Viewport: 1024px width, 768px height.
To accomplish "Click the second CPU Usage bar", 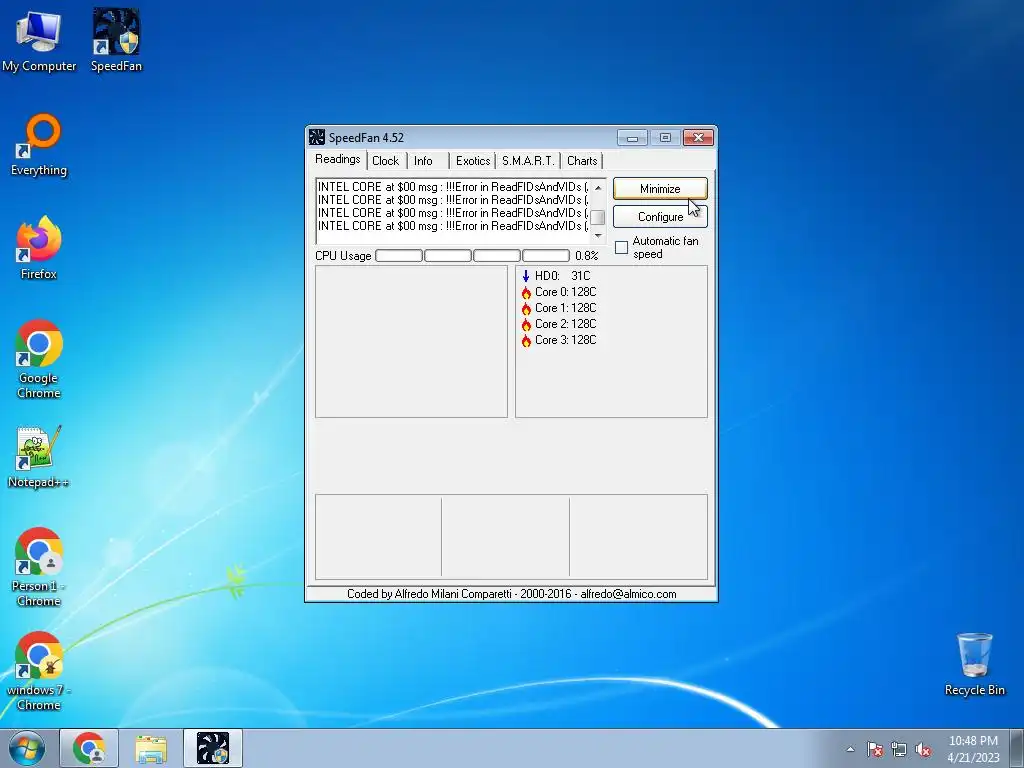I will click(447, 255).
